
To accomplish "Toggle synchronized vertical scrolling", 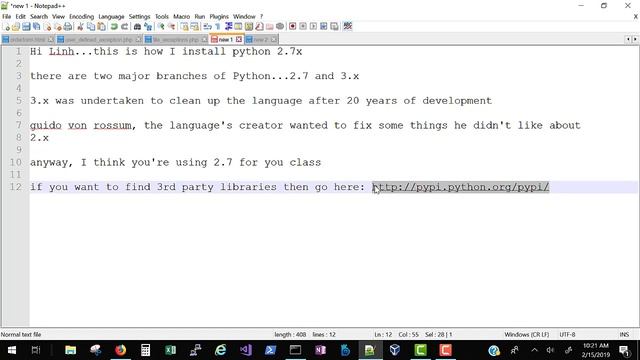I will [184, 27].
